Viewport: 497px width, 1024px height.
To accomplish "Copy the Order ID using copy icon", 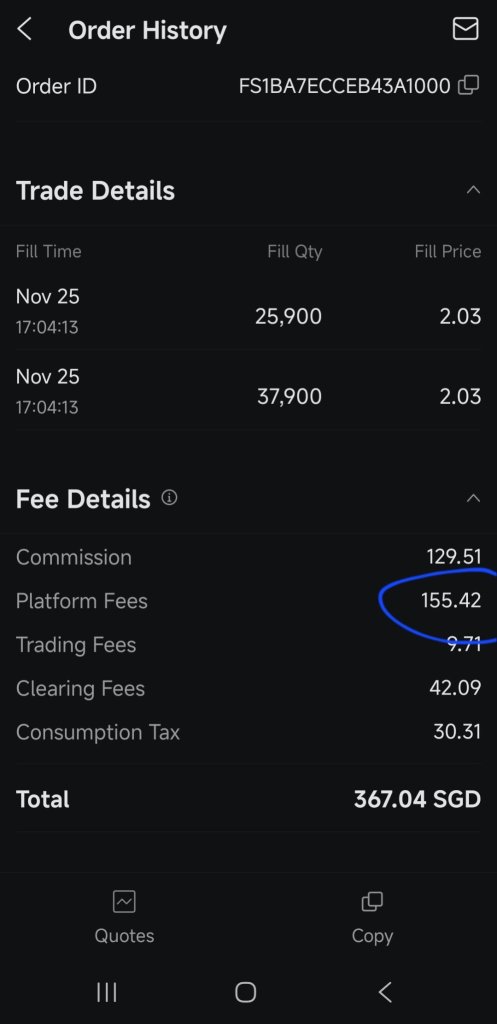I will pyautogui.click(x=468, y=86).
